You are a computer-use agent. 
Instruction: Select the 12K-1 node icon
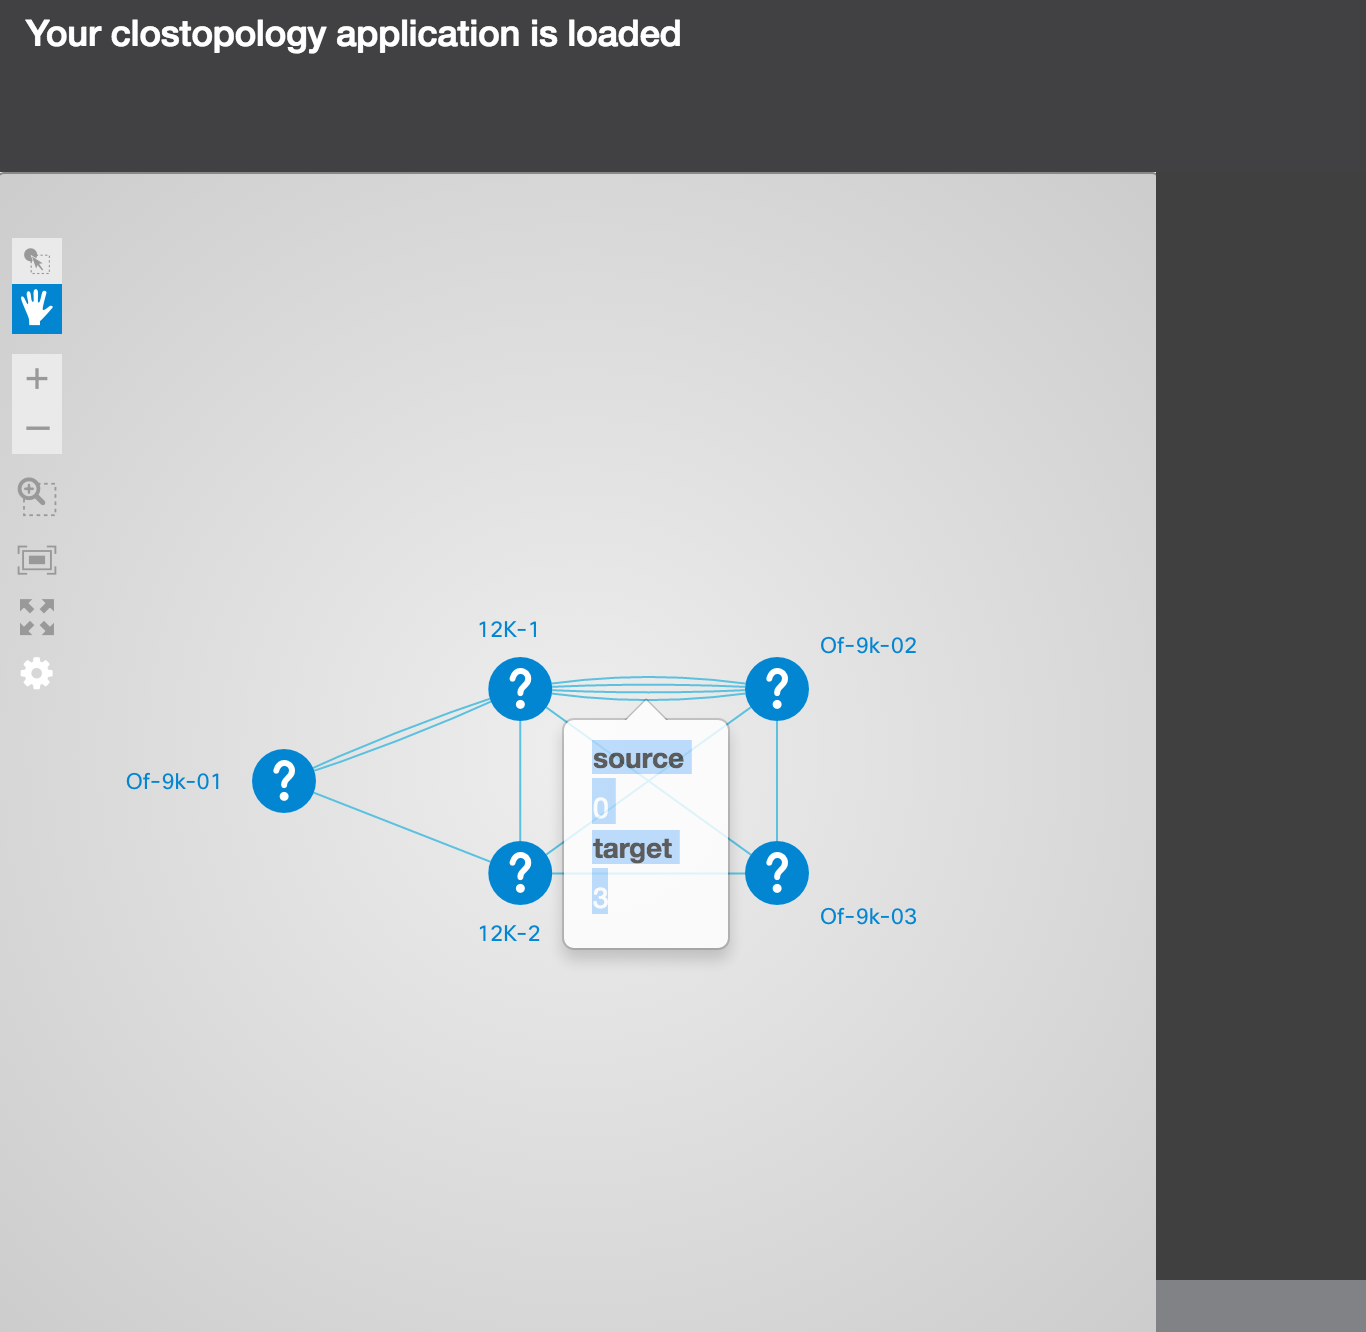pos(520,689)
